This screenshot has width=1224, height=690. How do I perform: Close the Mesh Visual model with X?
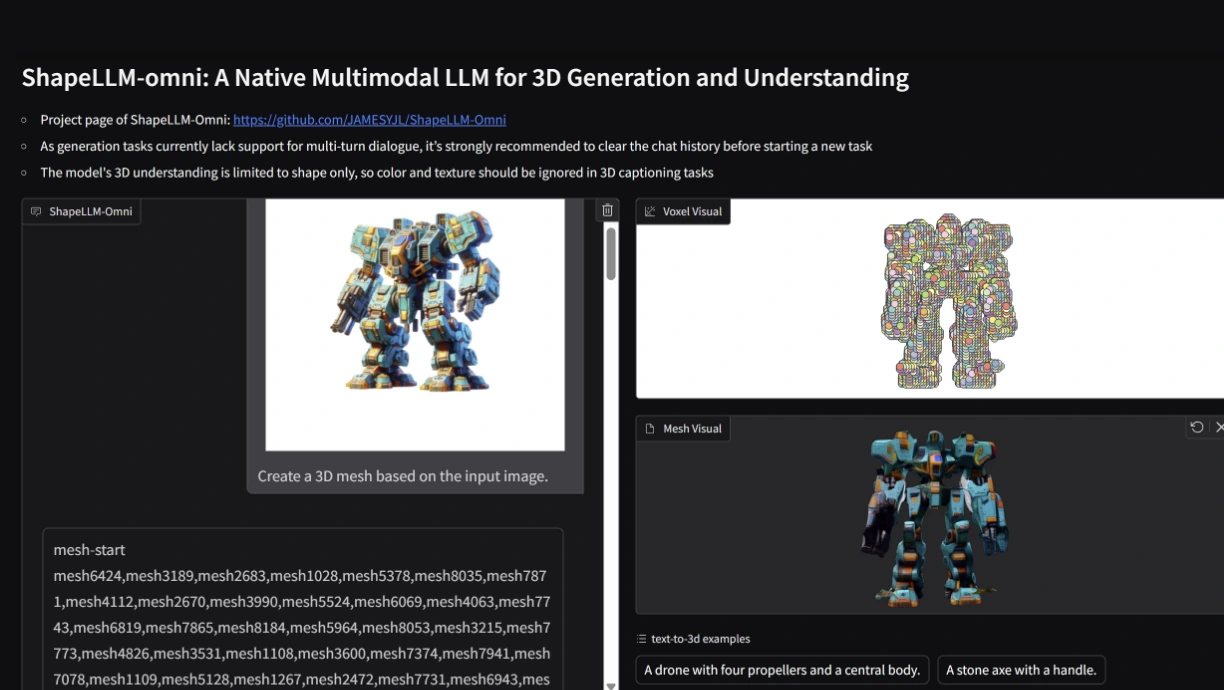1218,427
